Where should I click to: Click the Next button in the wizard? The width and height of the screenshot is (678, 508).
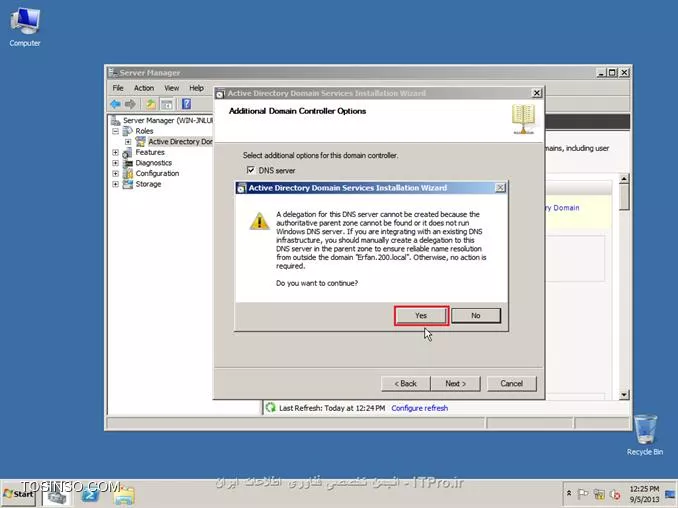pyautogui.click(x=455, y=383)
